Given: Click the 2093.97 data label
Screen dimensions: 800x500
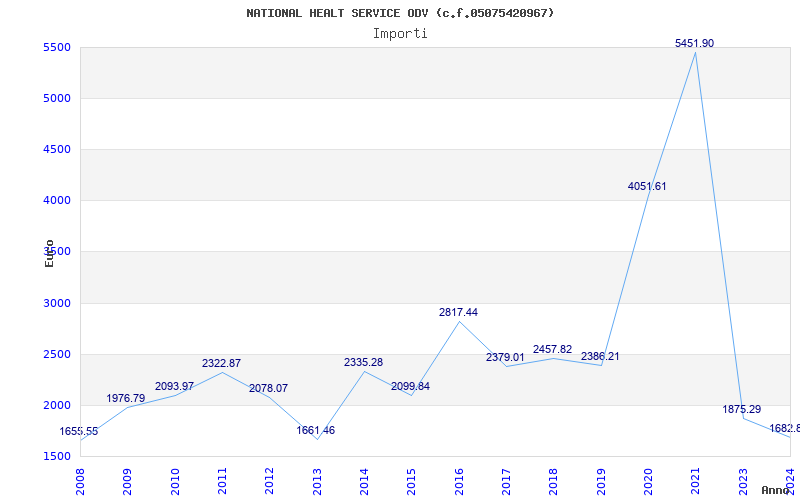Looking at the screenshot, I should [174, 386].
